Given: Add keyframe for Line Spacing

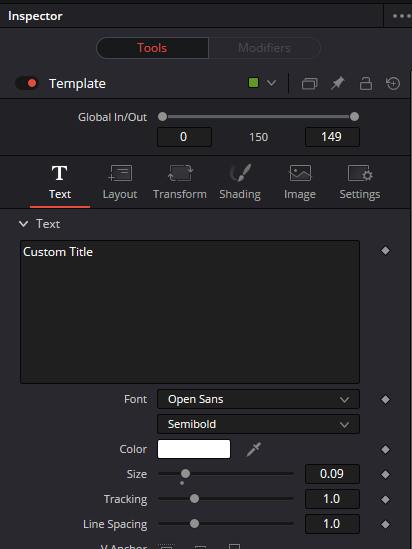Looking at the screenshot, I should [x=385, y=524].
